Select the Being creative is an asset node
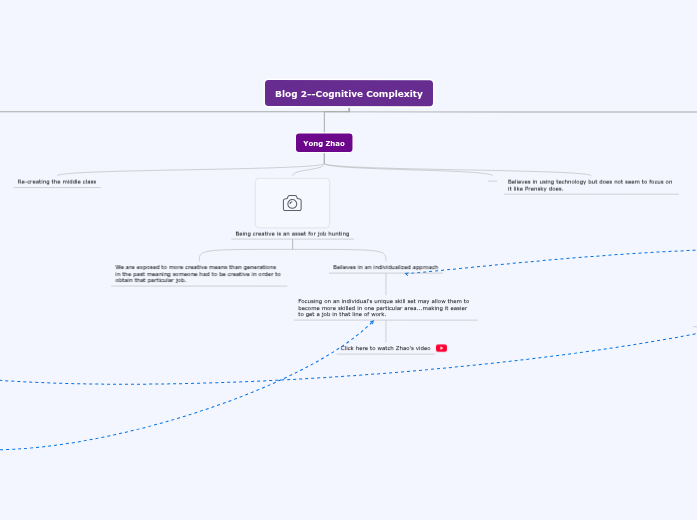This screenshot has width=697, height=520. tap(292, 233)
